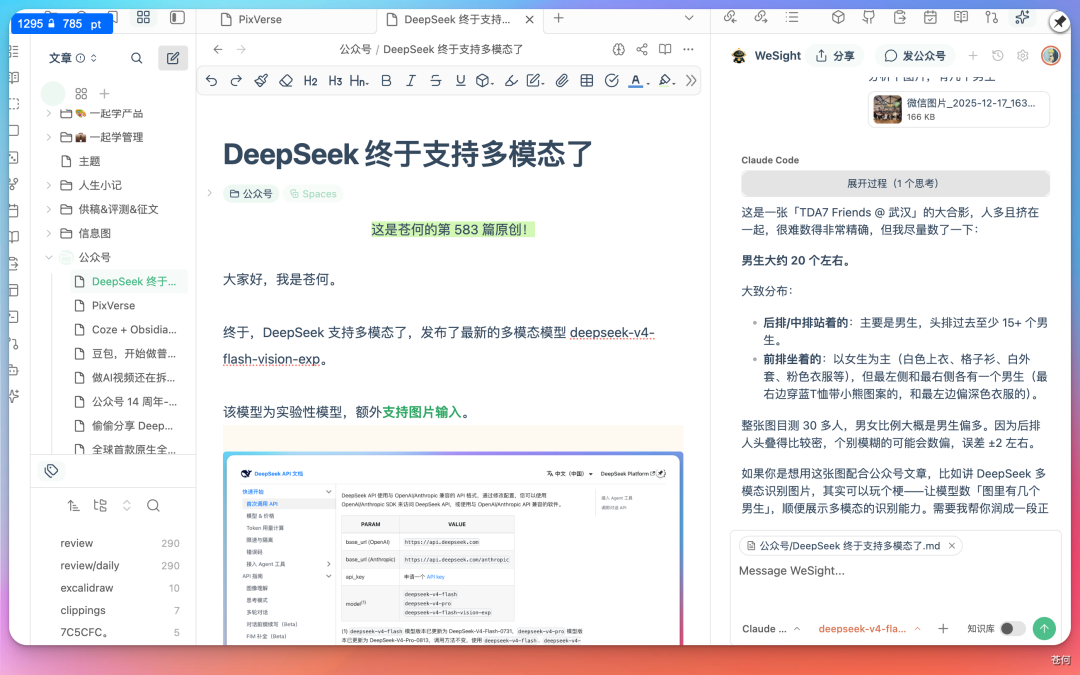Toggle nested tags tree view icon
The height and width of the screenshot is (675, 1080).
pyautogui.click(x=101, y=506)
